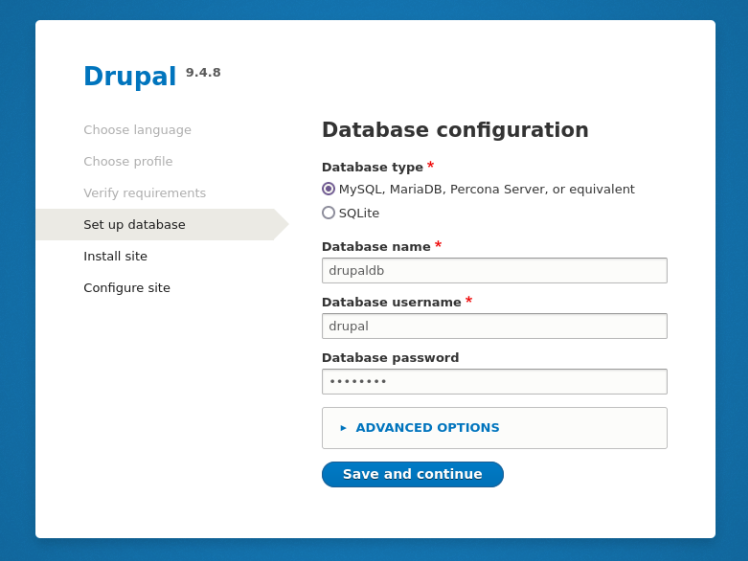Click the Database name label
The height and width of the screenshot is (561, 748).
[x=376, y=247]
